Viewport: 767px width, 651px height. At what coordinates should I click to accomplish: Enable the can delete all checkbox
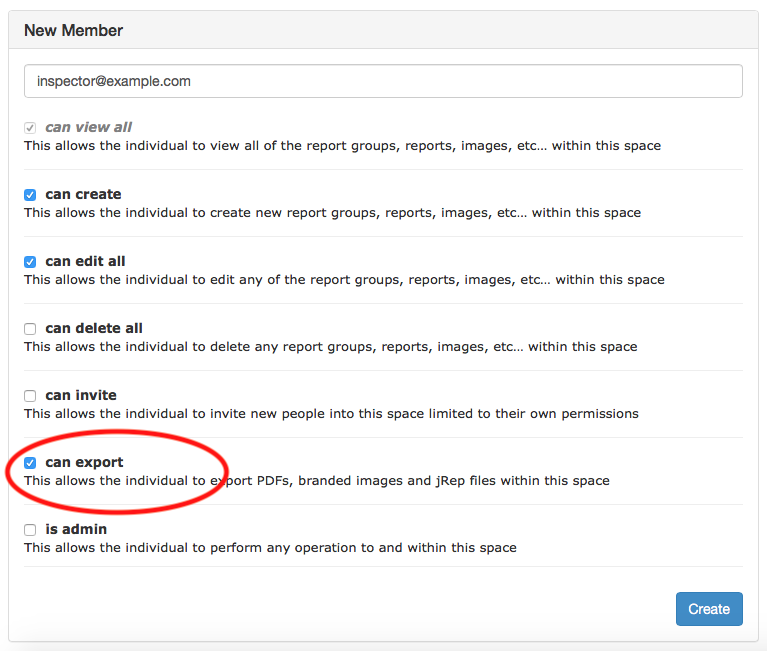tap(30, 329)
